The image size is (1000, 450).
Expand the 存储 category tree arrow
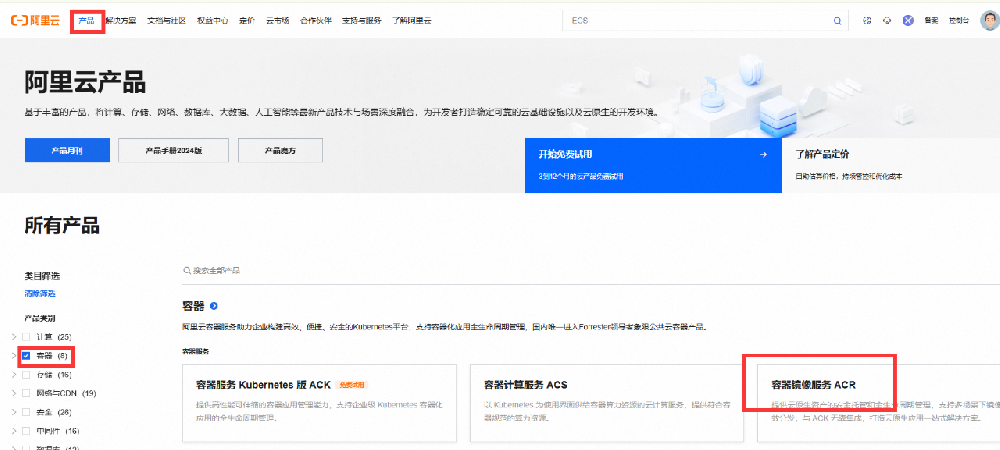coord(14,375)
